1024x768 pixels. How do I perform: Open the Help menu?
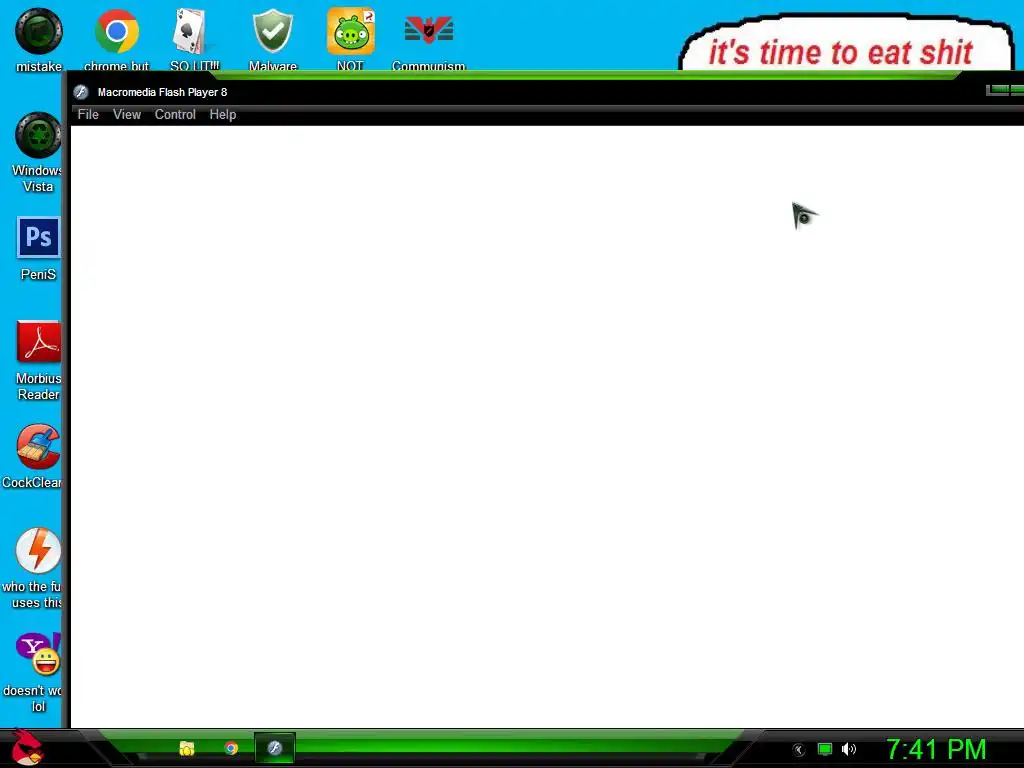click(x=223, y=114)
